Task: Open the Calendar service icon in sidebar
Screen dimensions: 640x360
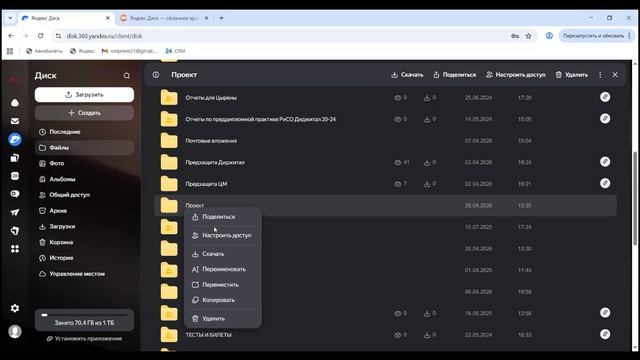Action: [15, 176]
